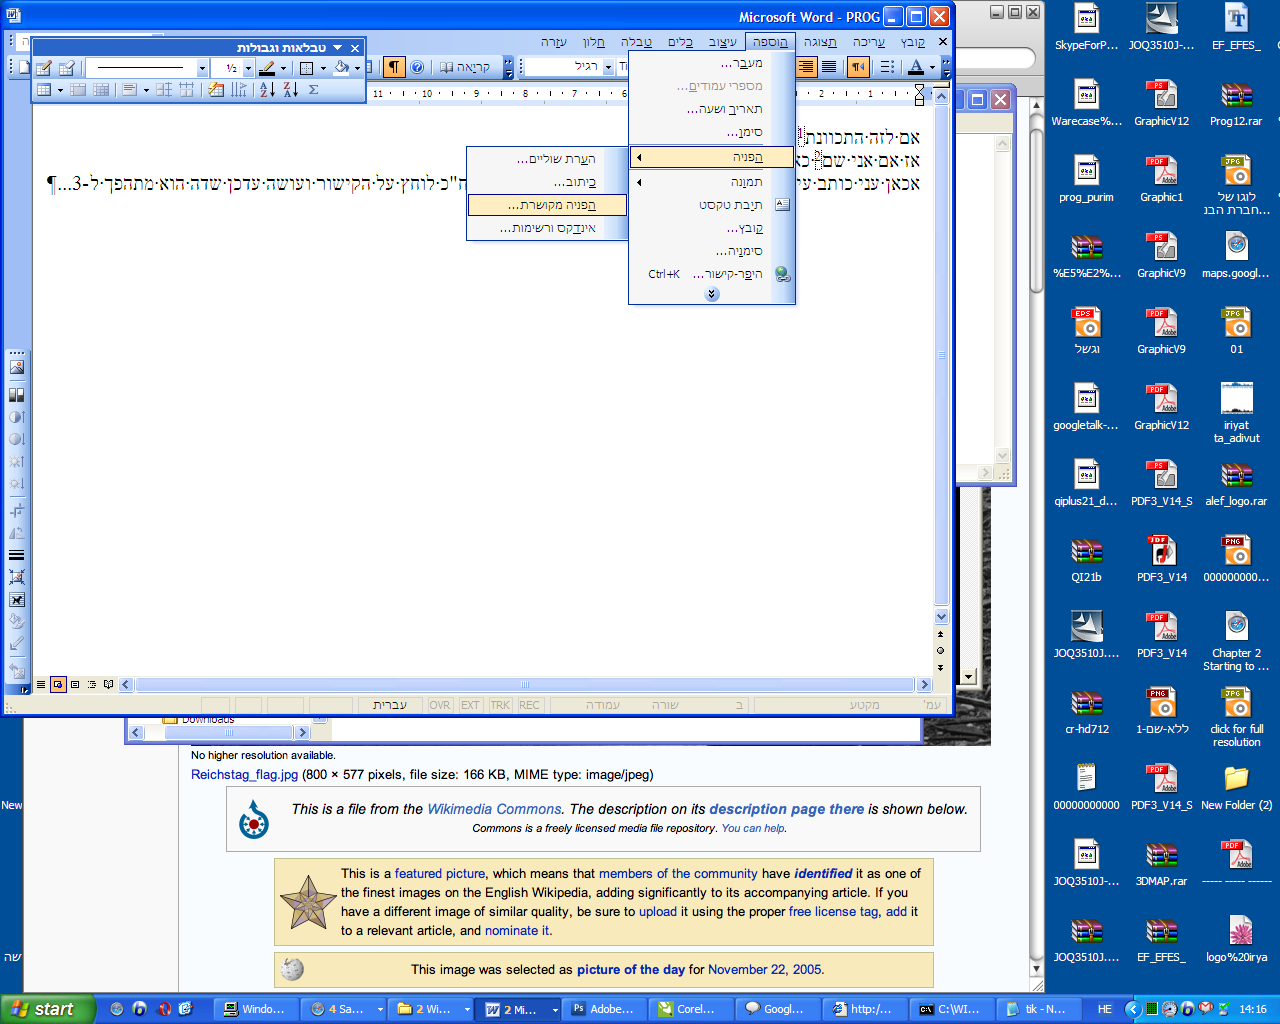The width and height of the screenshot is (1280, 1024).
Task: Click the Change Text Direction icon
Action: point(238,90)
